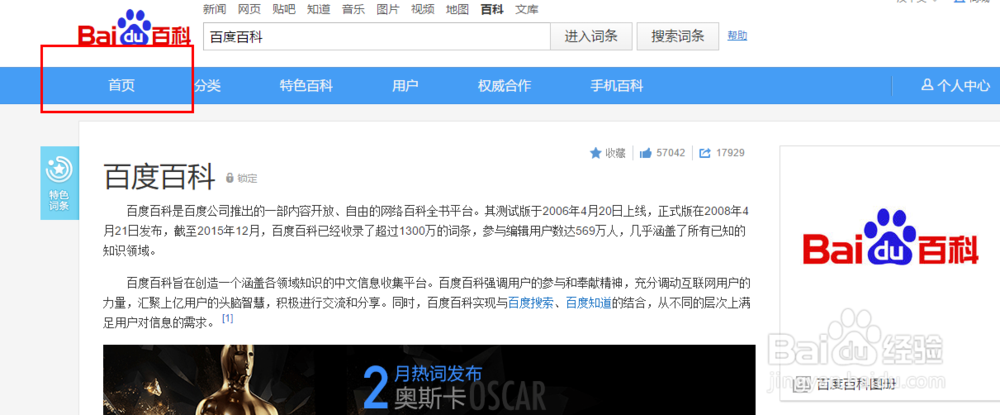Click the search field containing 百度百科

coord(377,36)
